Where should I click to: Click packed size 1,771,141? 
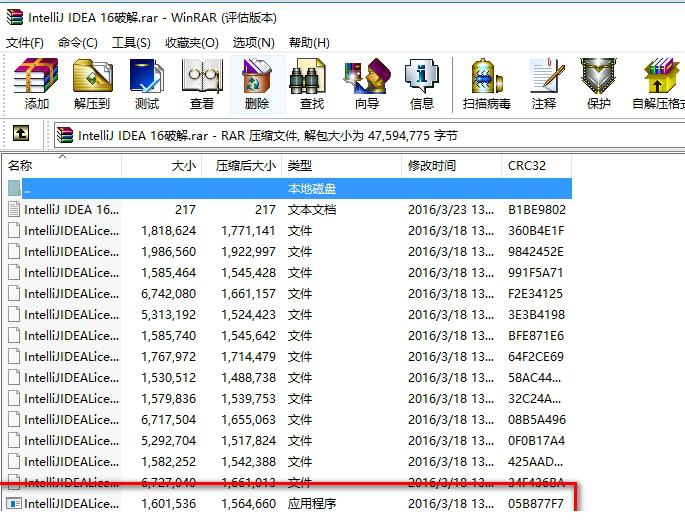[x=249, y=231]
